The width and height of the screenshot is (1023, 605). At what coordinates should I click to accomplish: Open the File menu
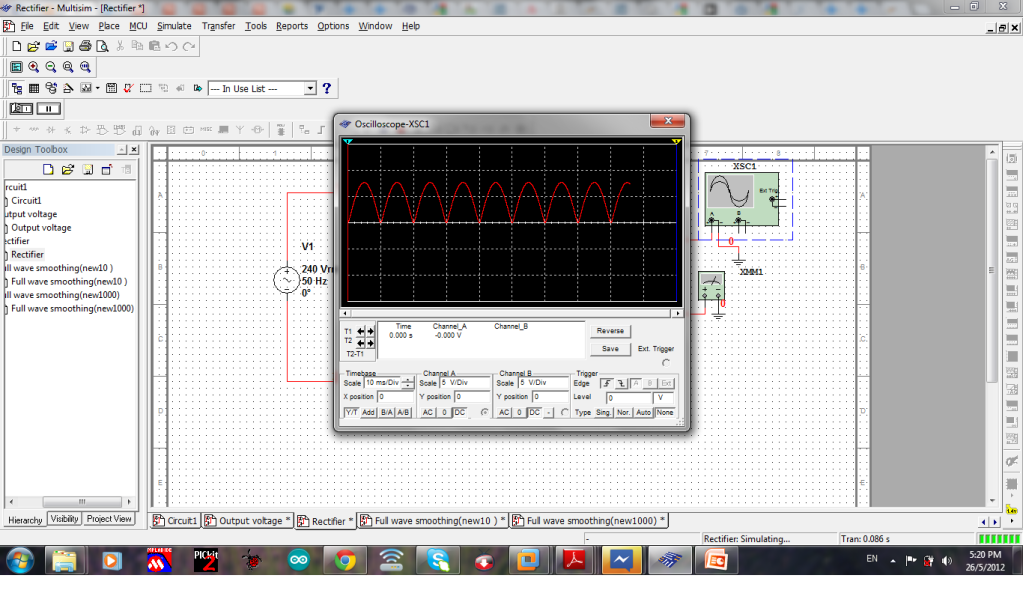pos(27,26)
